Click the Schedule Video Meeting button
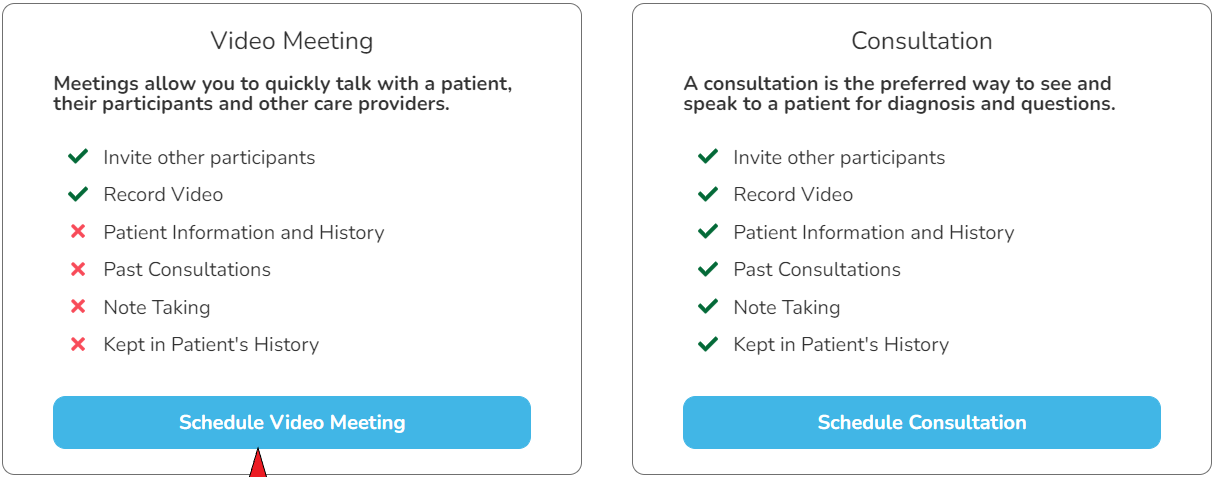 click(291, 422)
